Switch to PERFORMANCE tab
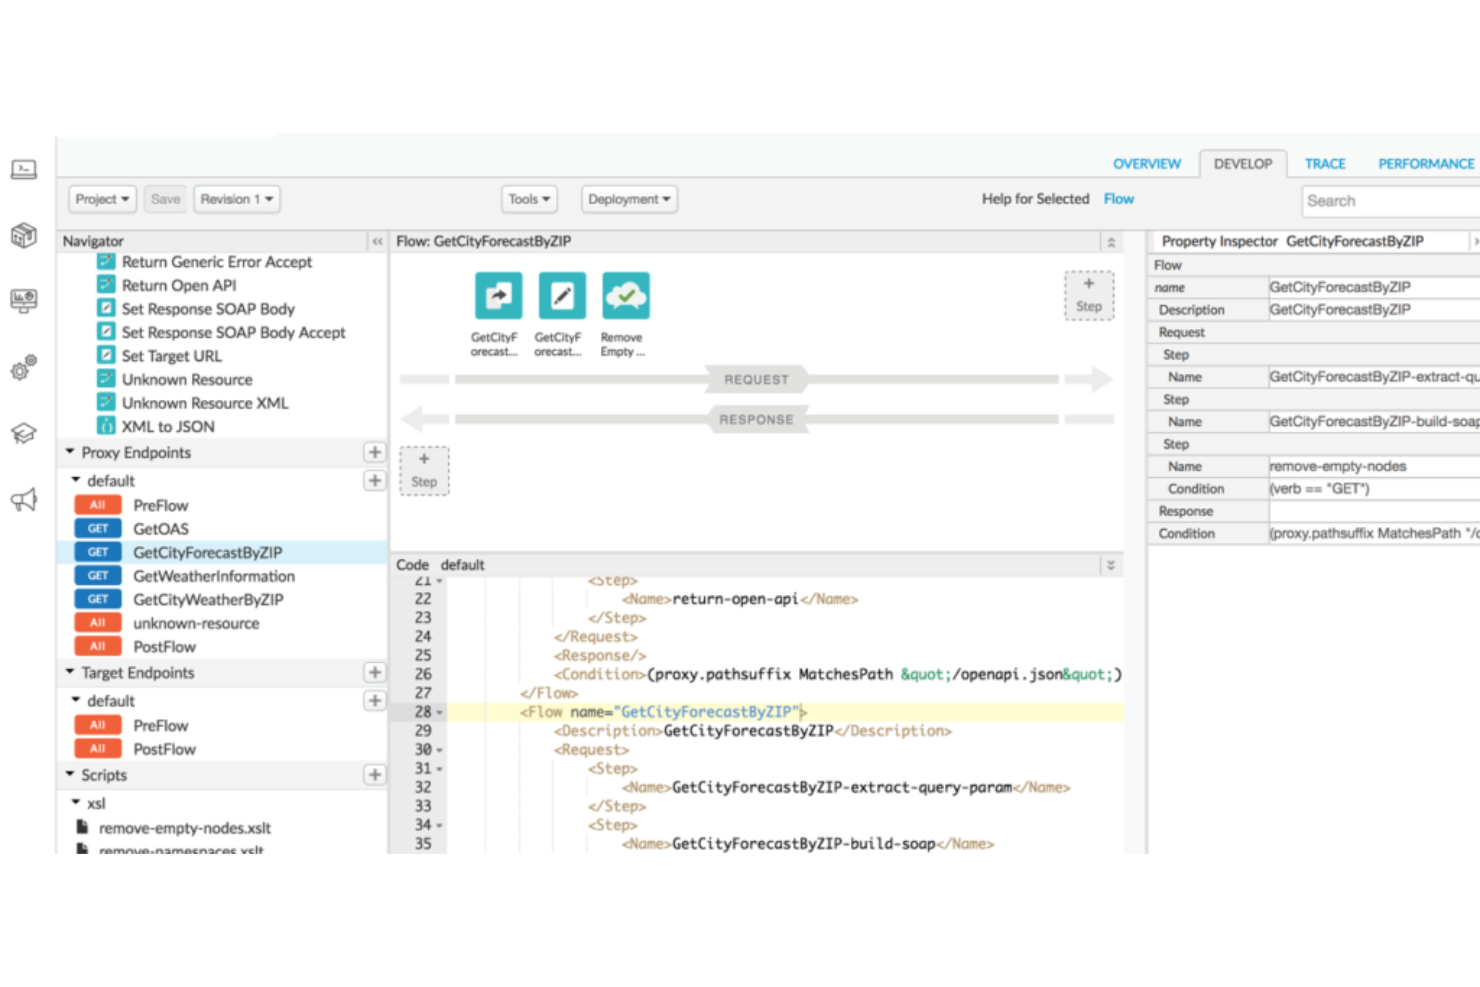1480x987 pixels. (1426, 164)
